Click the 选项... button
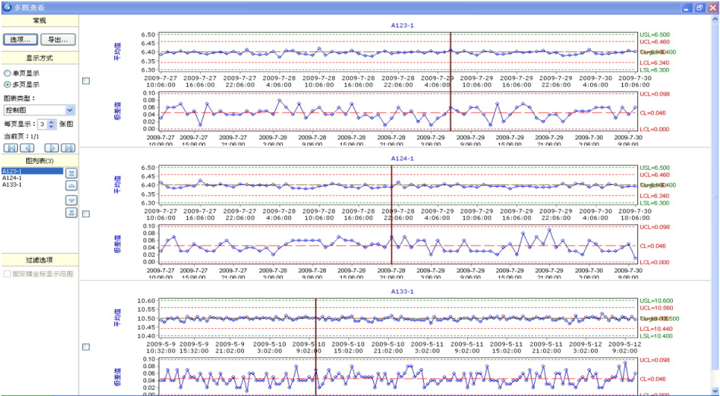 coord(20,40)
